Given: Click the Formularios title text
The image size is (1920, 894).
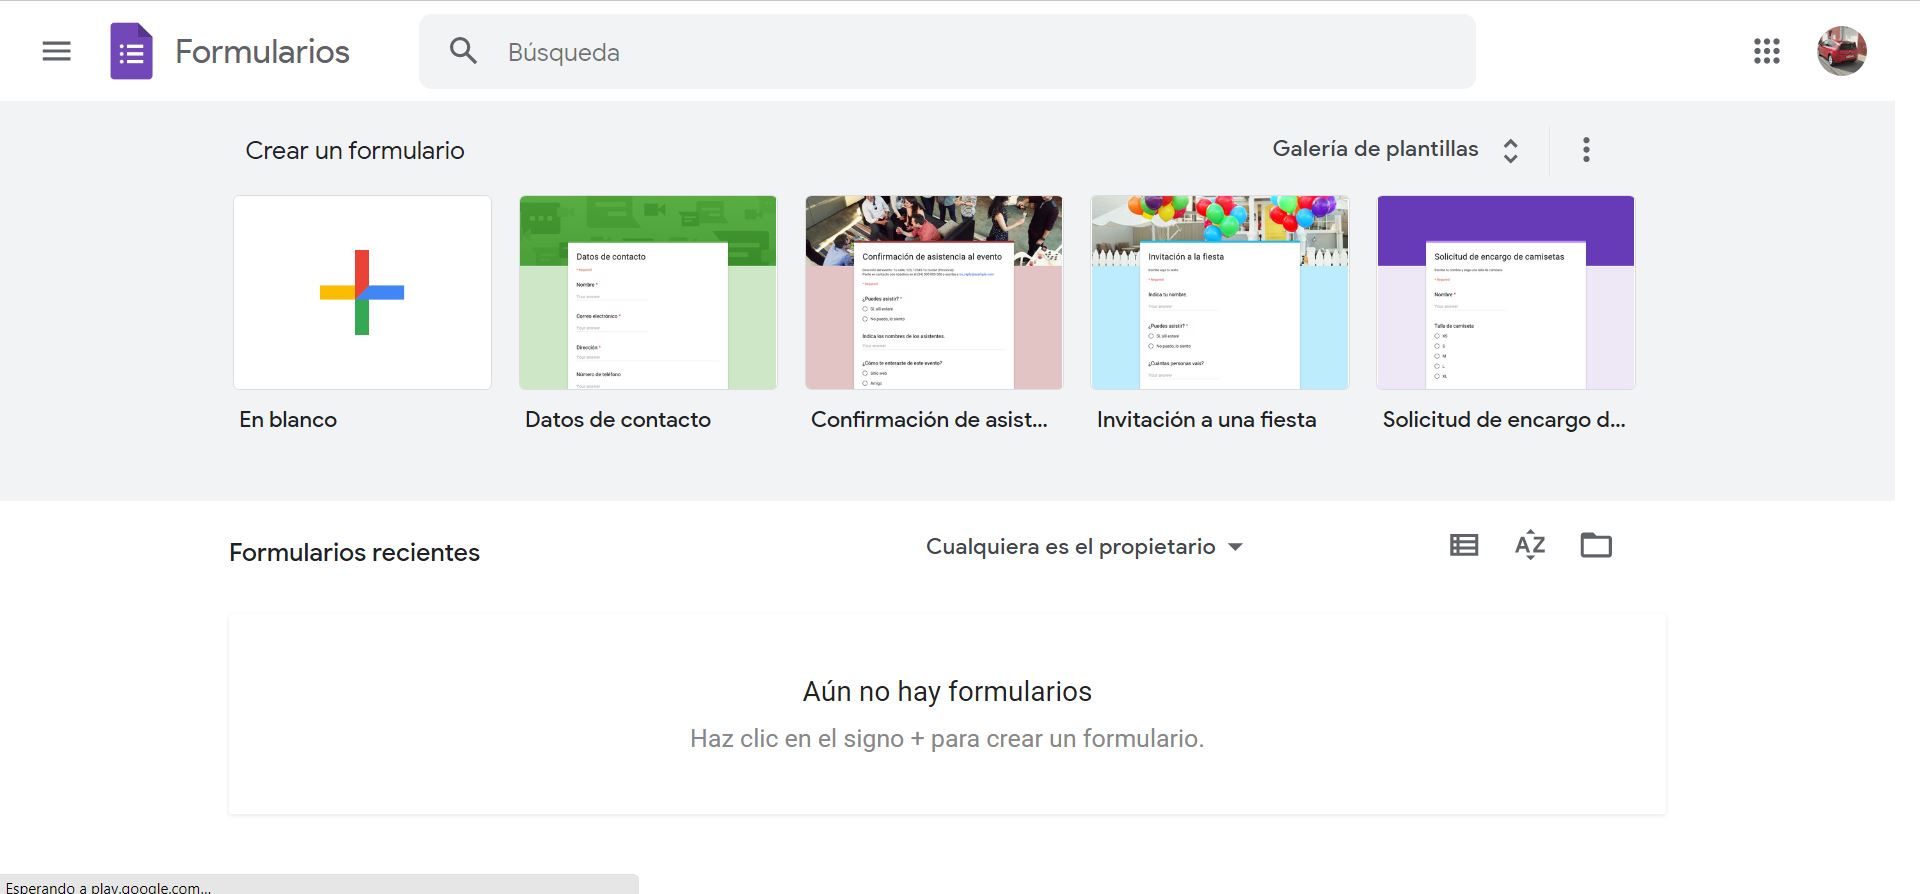Looking at the screenshot, I should 262,52.
